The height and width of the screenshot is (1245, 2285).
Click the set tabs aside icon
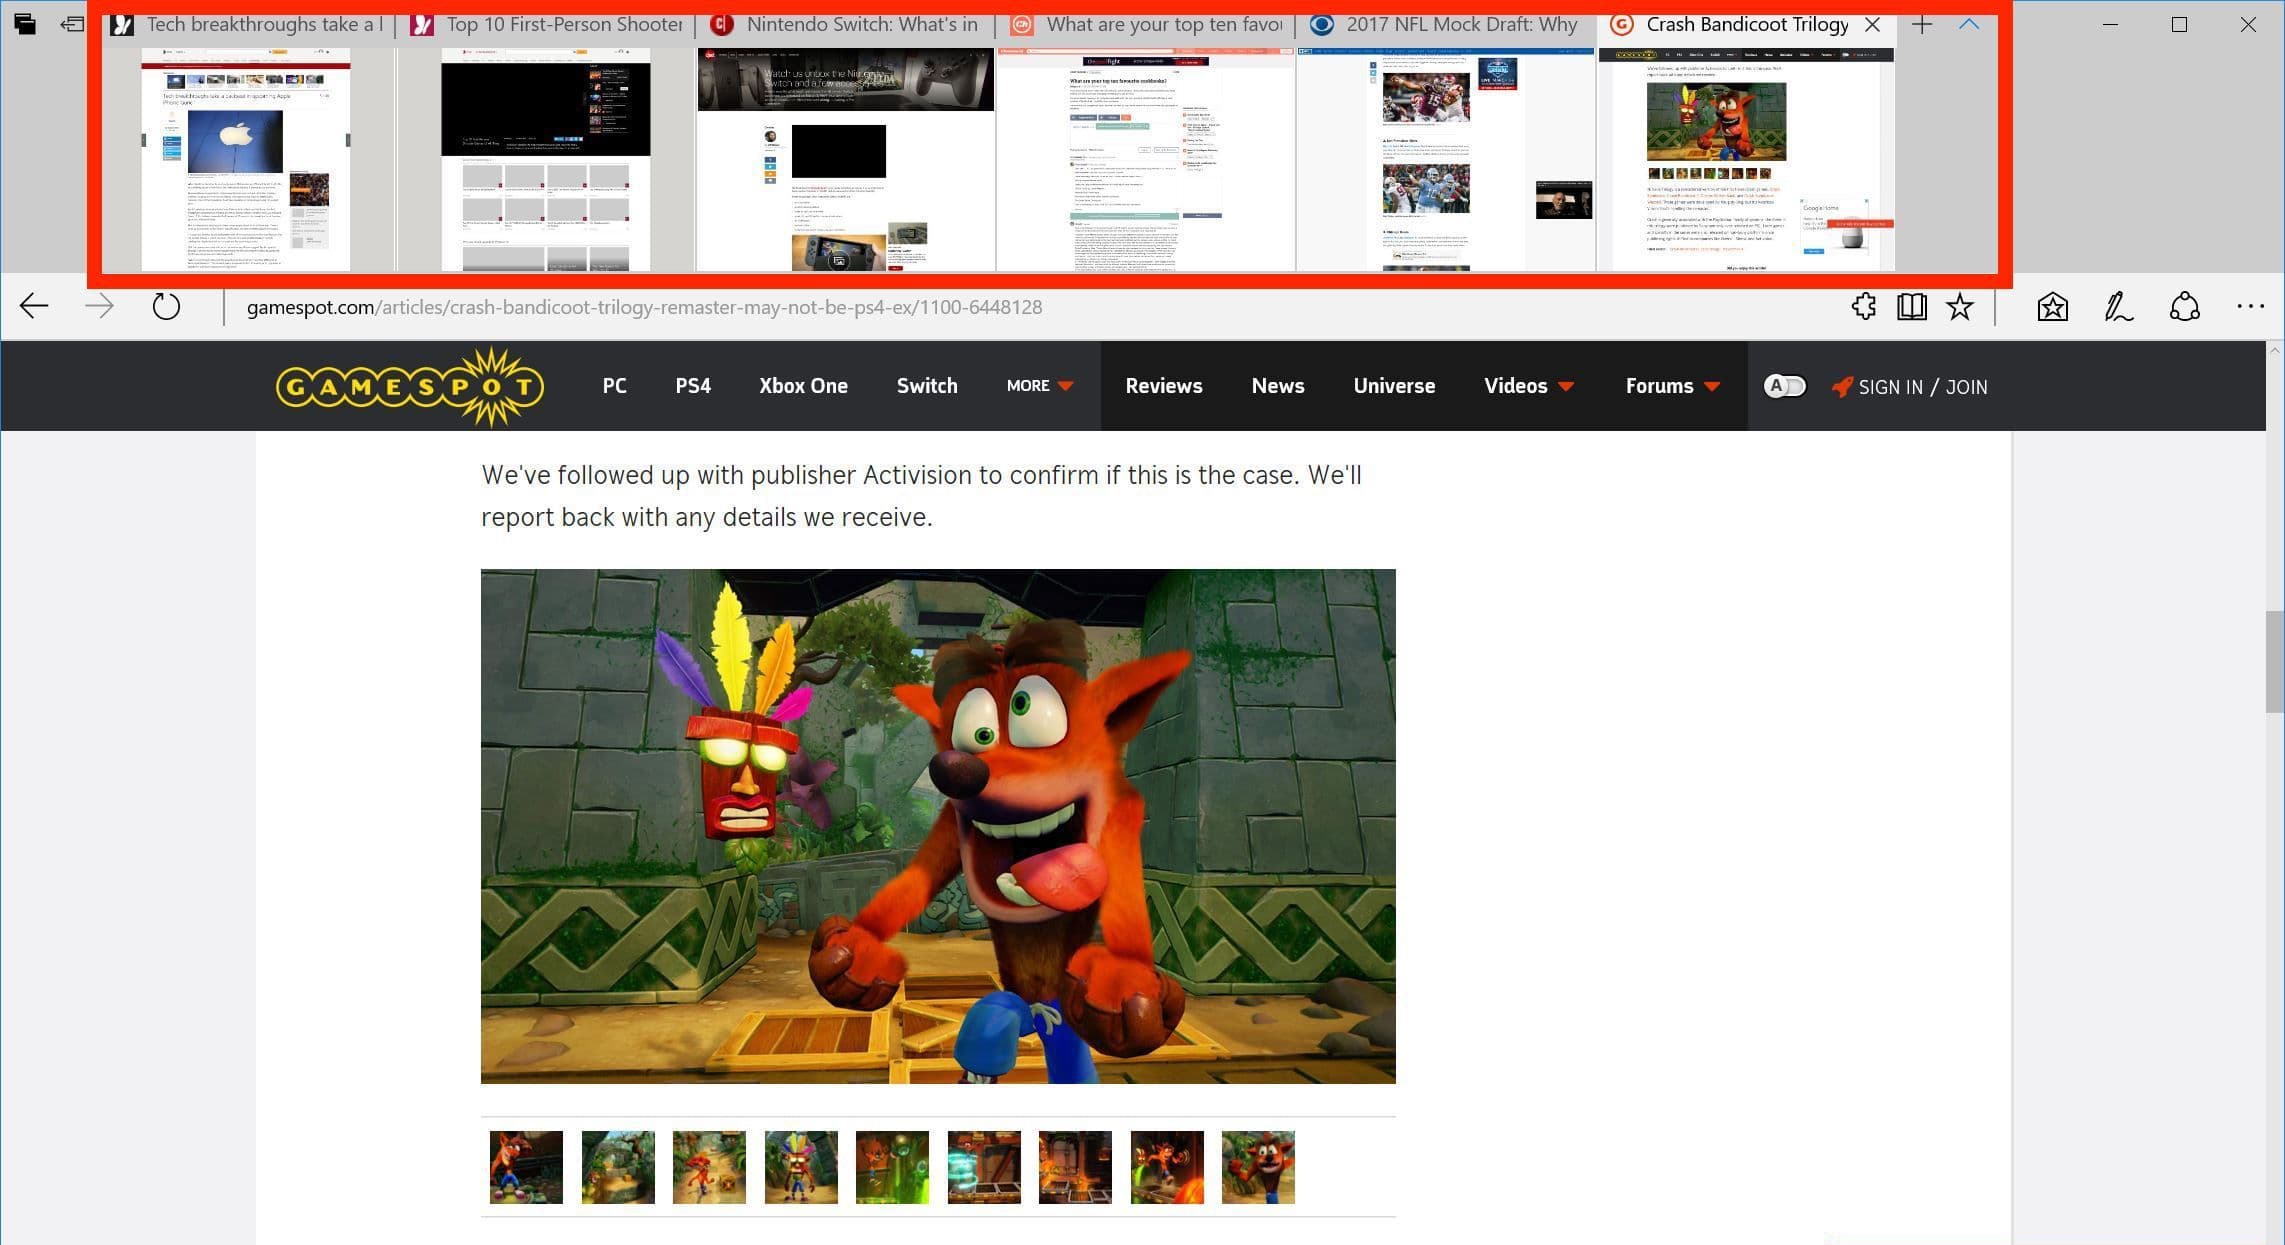[x=72, y=24]
